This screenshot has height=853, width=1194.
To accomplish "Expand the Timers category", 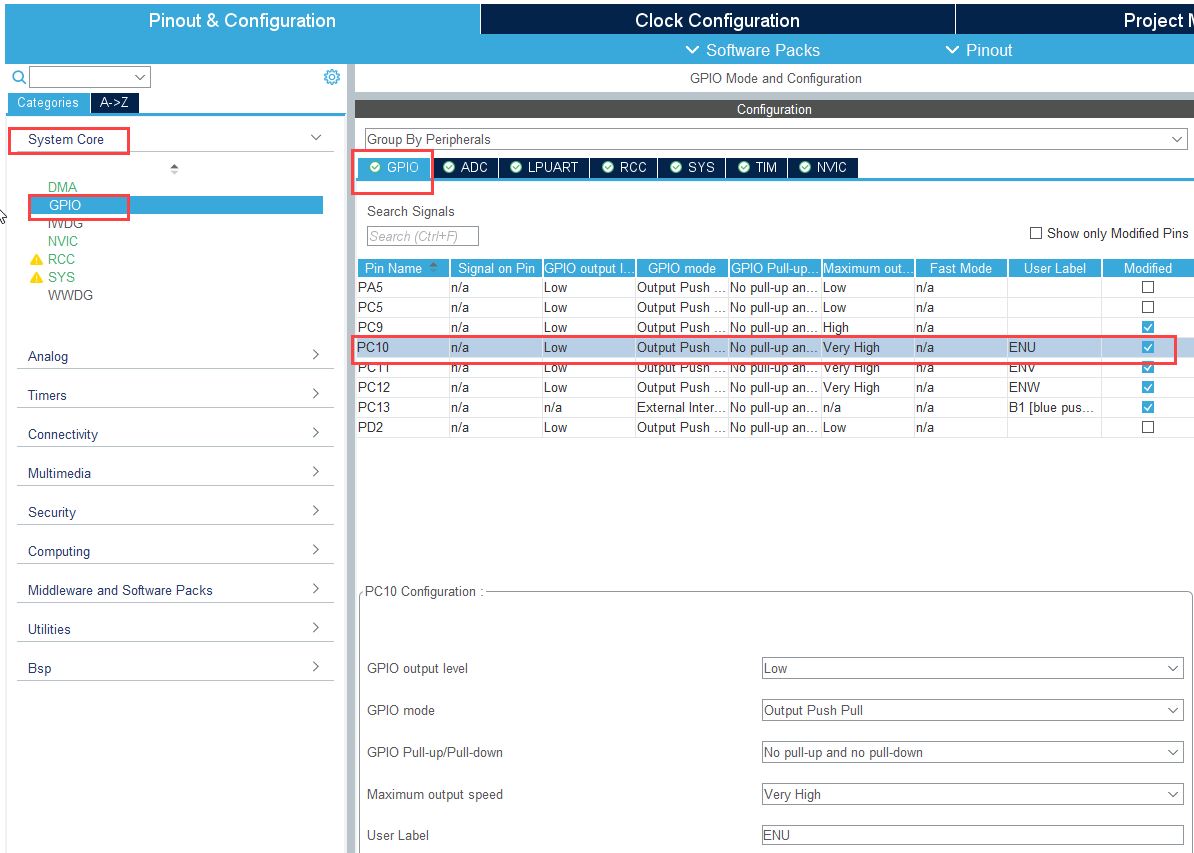I will [175, 395].
